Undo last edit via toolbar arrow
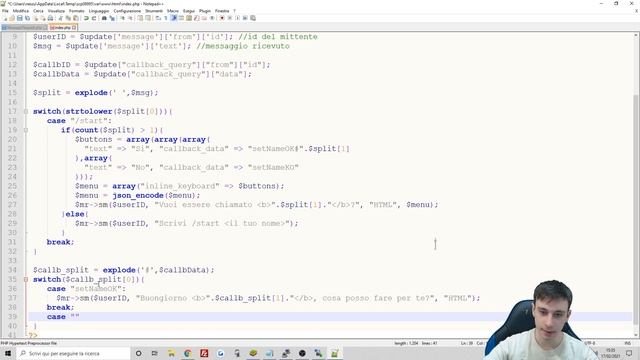This screenshot has height=360, width=640. coord(86,18)
